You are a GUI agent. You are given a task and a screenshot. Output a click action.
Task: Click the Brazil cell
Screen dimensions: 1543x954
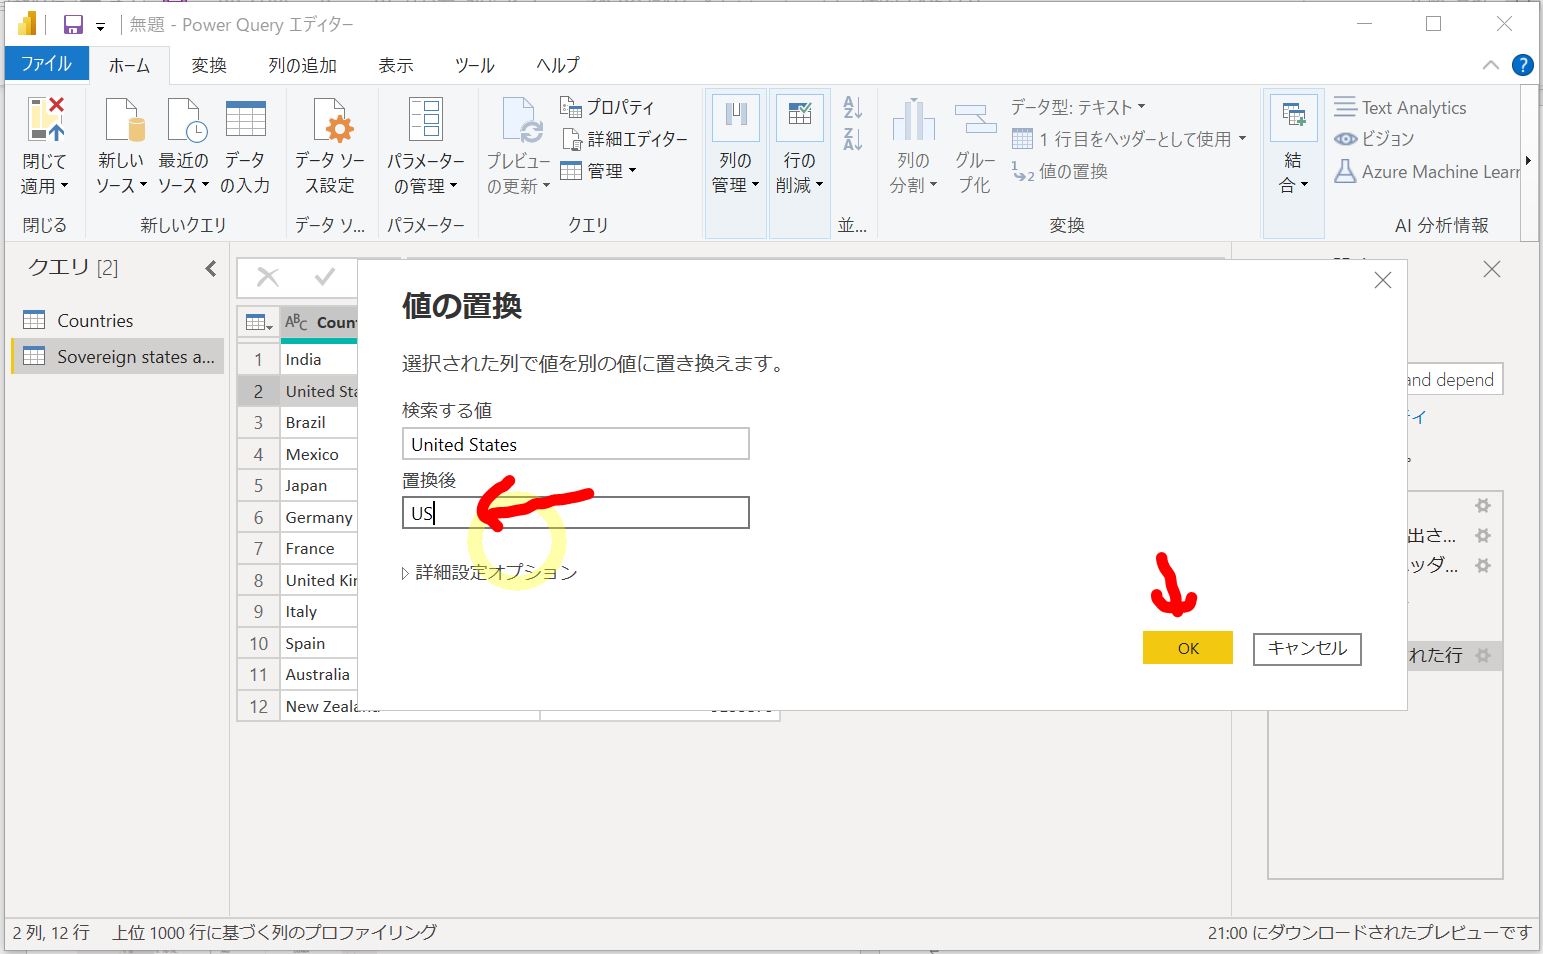tap(319, 422)
